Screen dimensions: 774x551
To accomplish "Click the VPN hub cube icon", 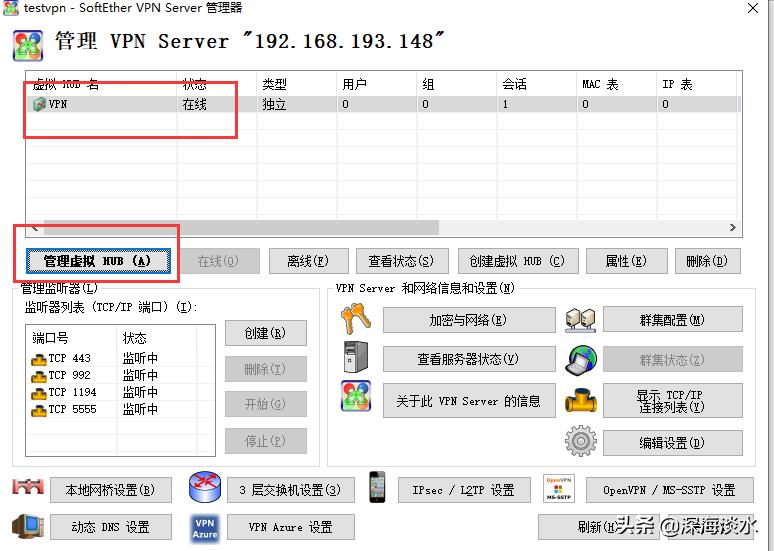I will click(39, 104).
